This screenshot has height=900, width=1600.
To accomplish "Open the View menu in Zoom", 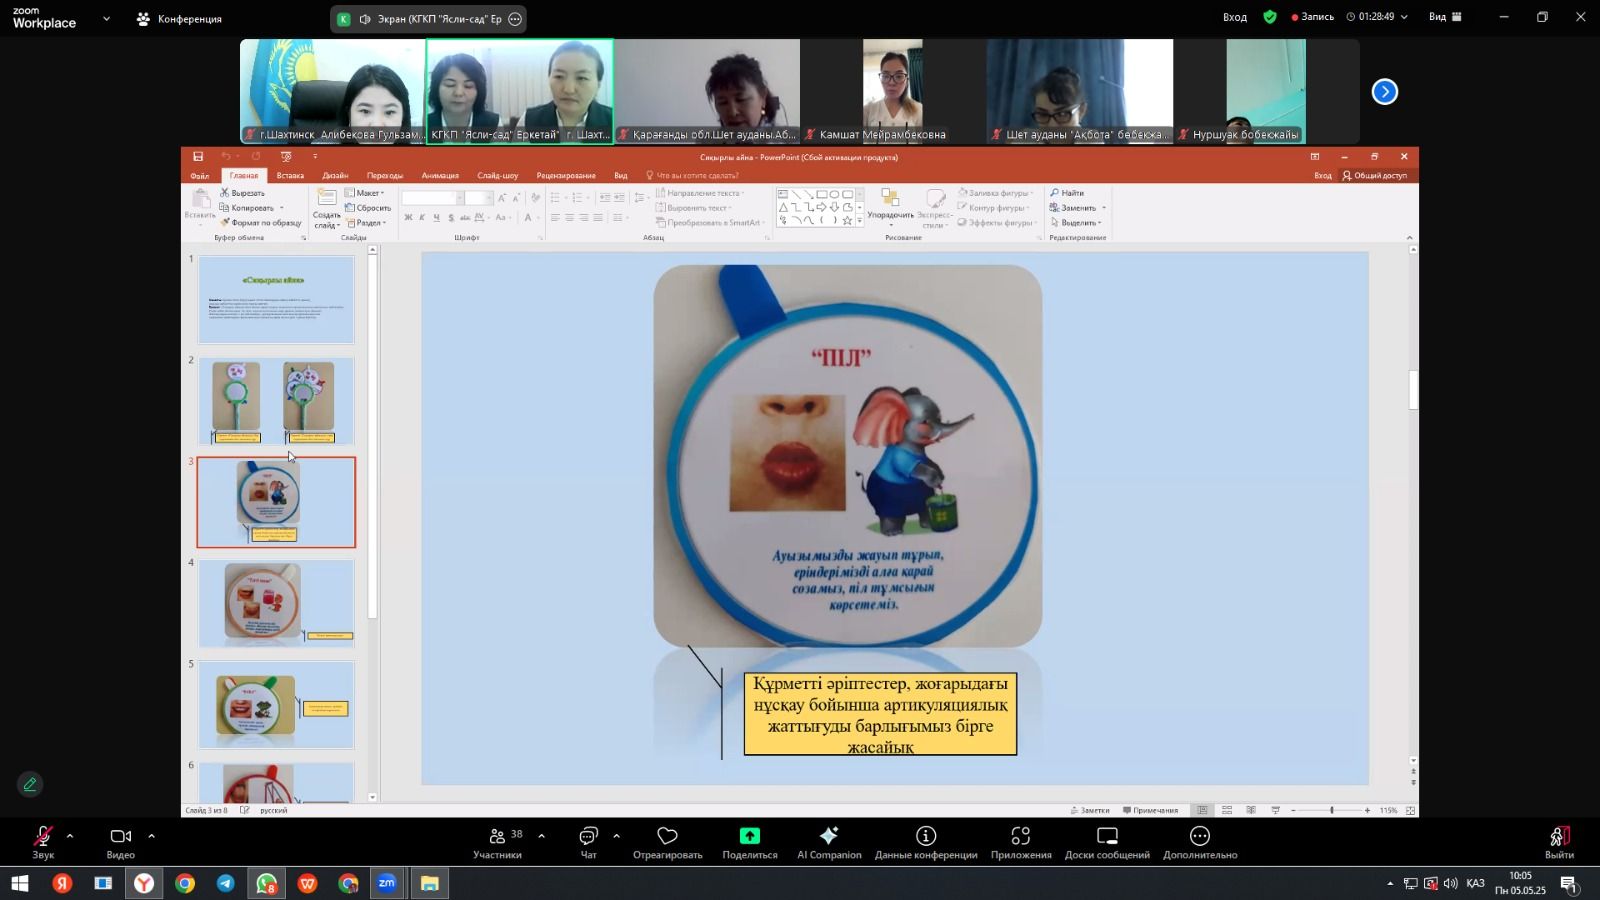I will (1444, 17).
